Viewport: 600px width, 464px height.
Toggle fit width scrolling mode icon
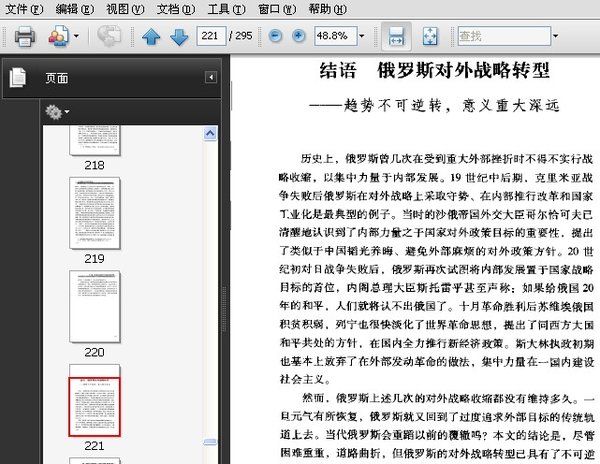(x=396, y=36)
